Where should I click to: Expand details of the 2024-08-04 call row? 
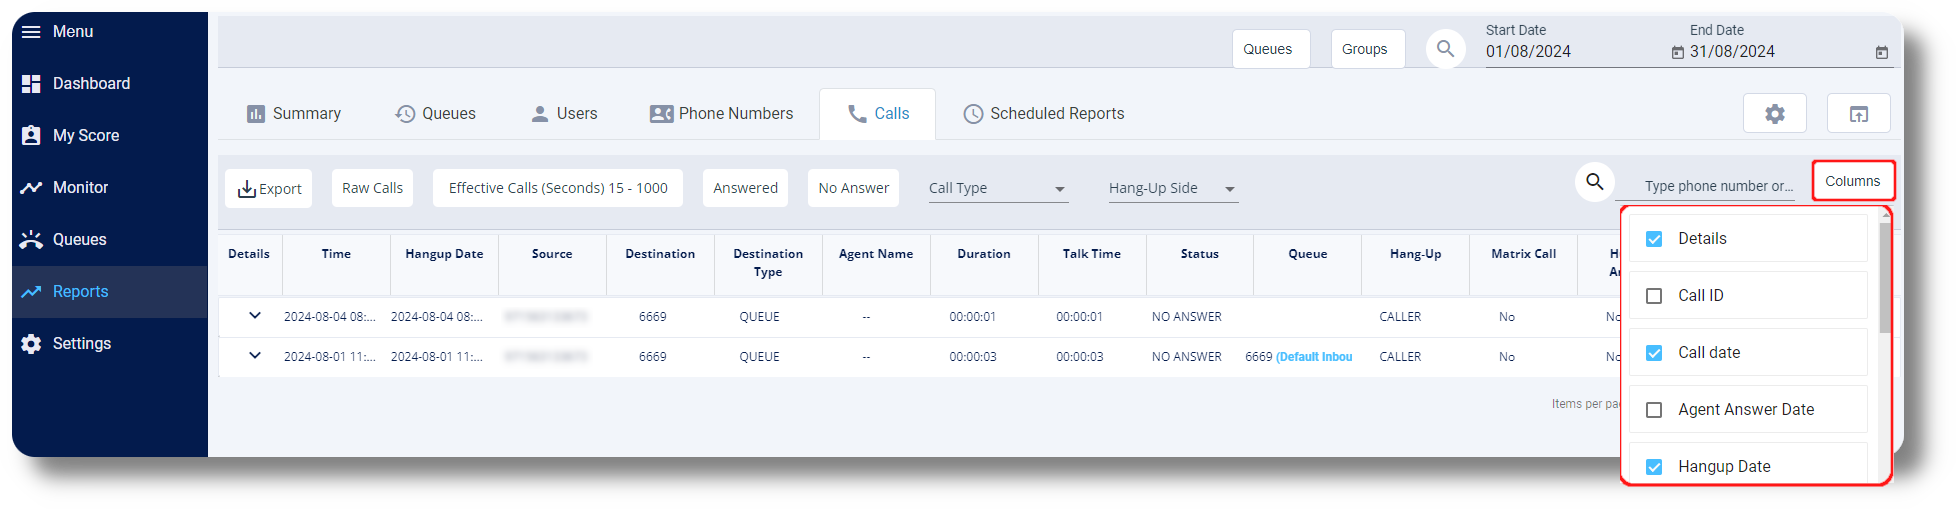[255, 316]
